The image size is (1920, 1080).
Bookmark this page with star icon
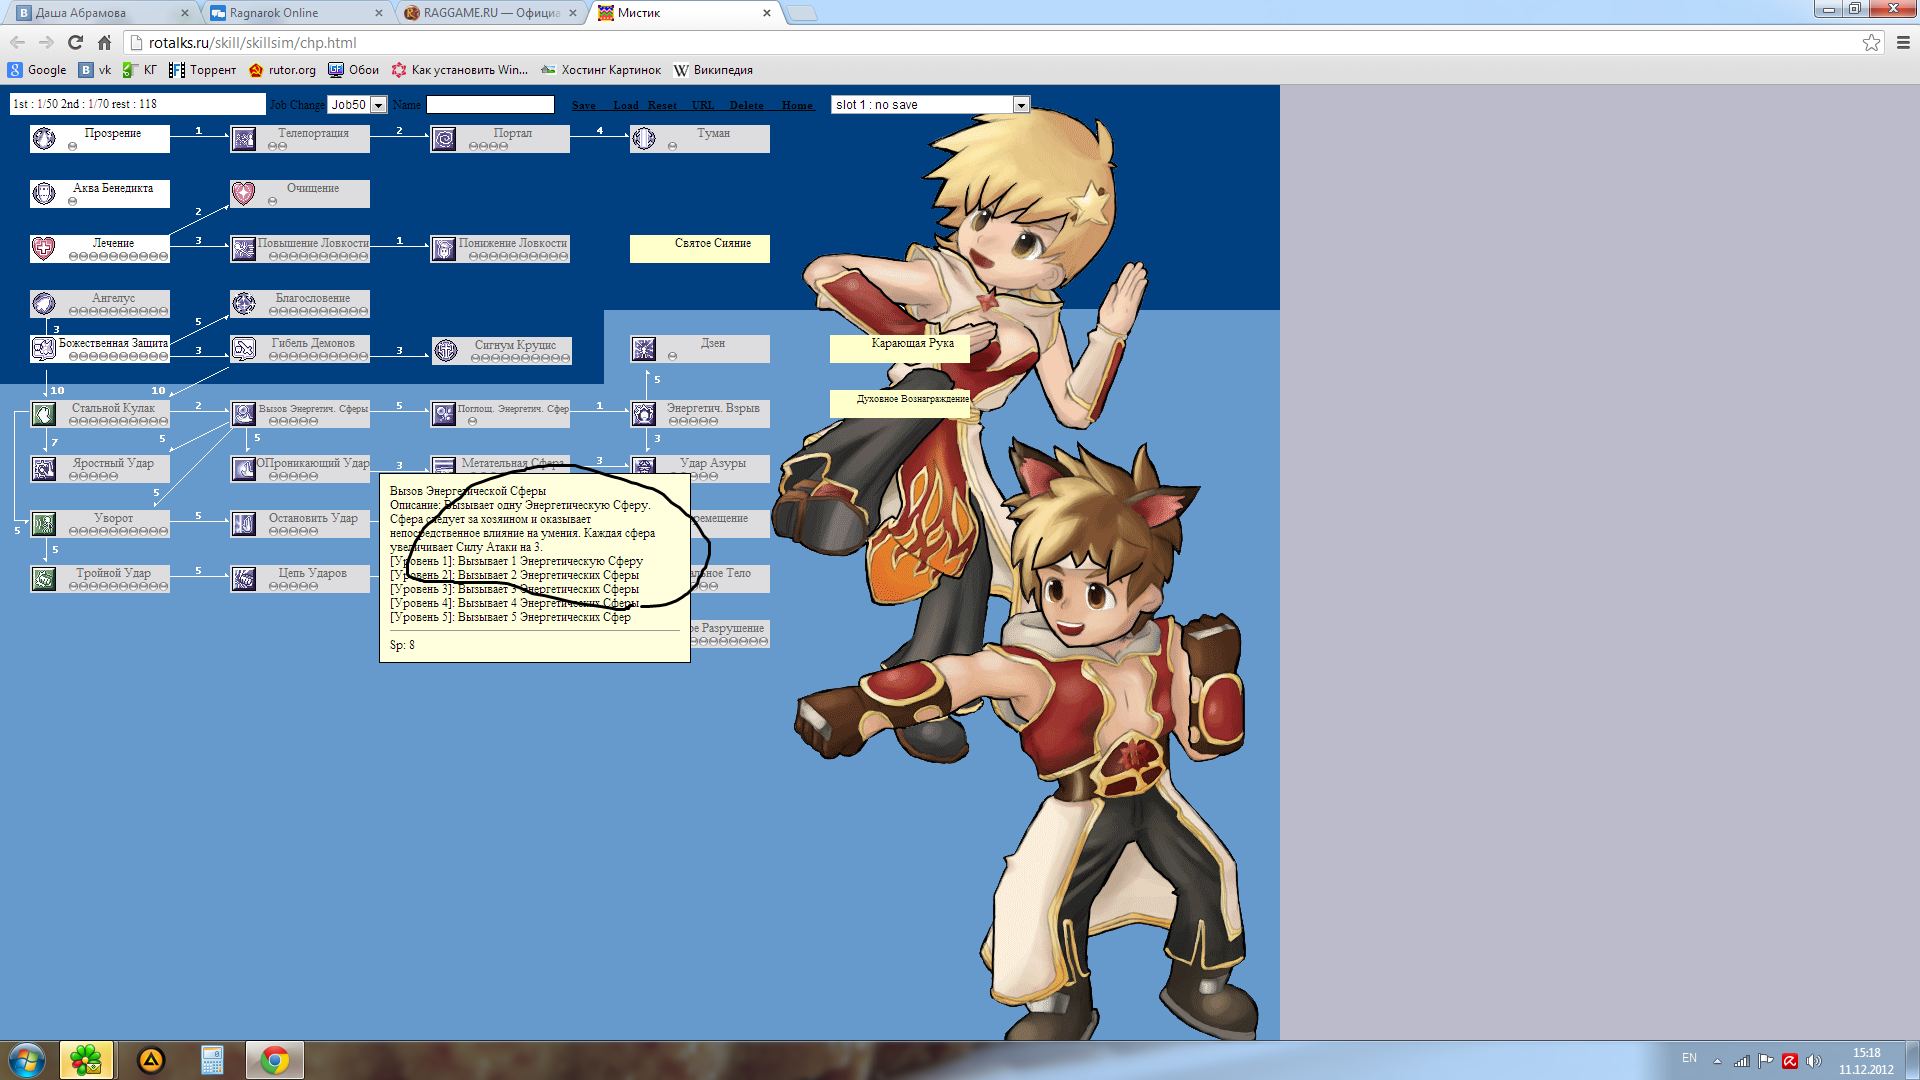(1871, 43)
